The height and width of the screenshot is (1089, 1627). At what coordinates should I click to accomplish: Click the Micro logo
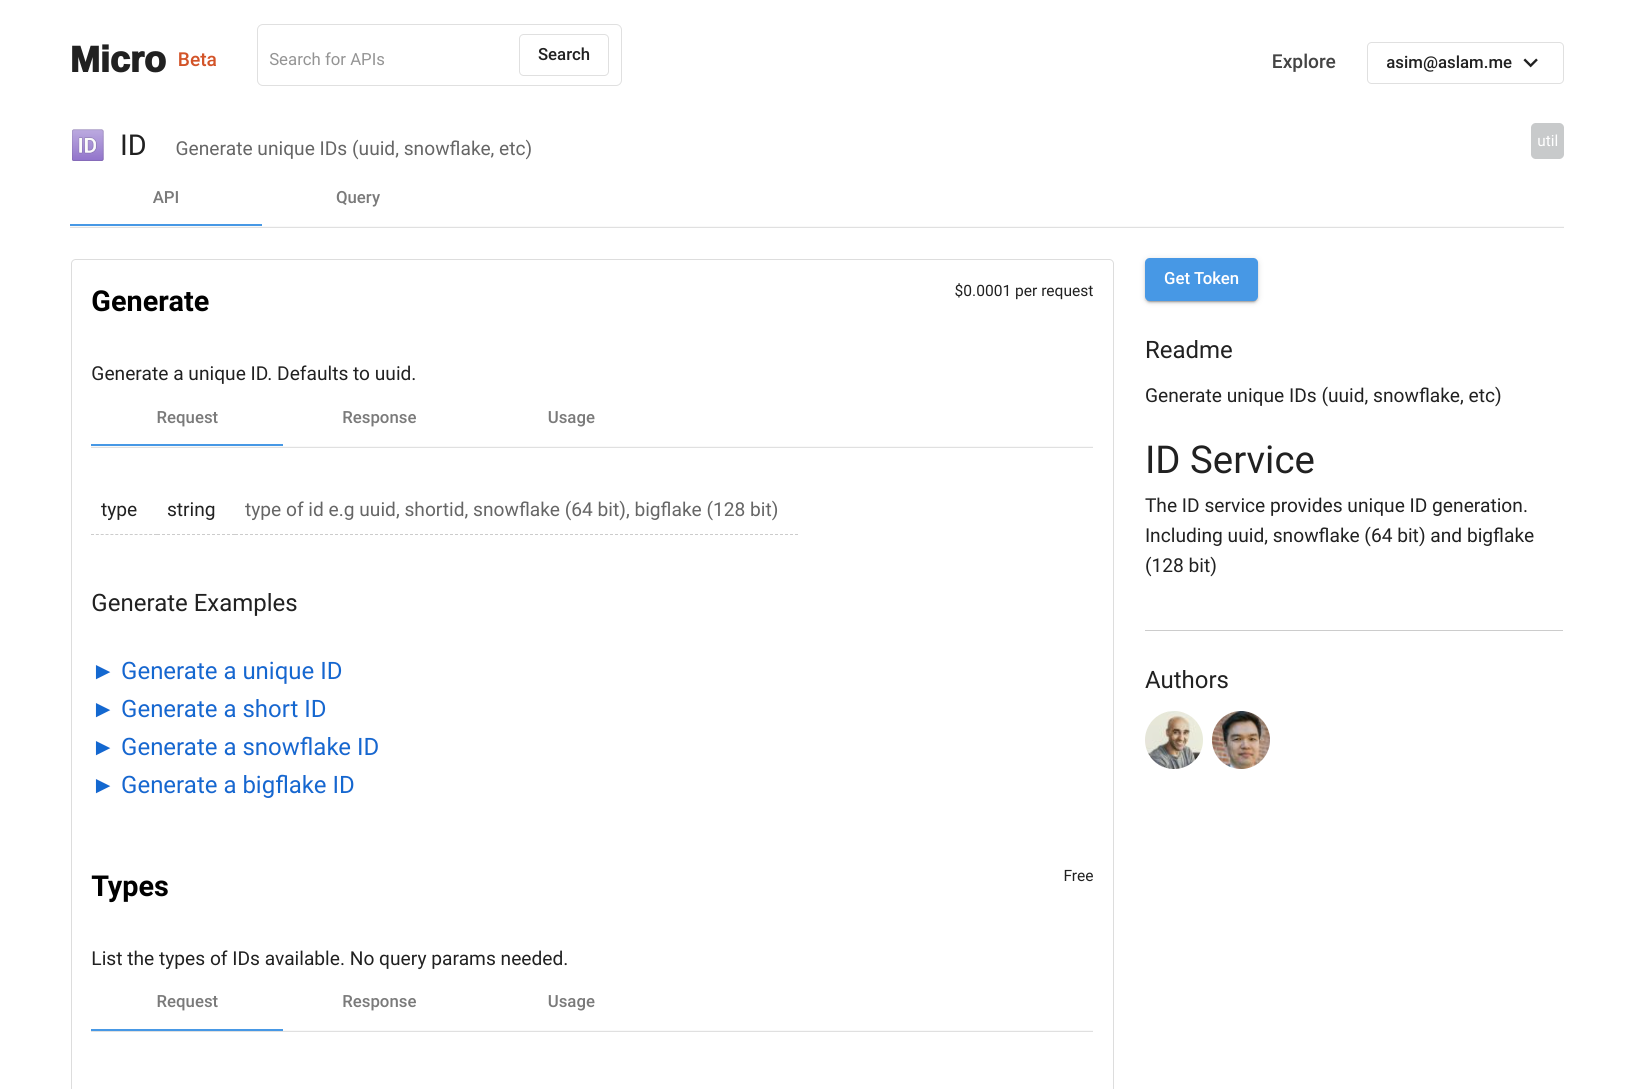[x=118, y=60]
